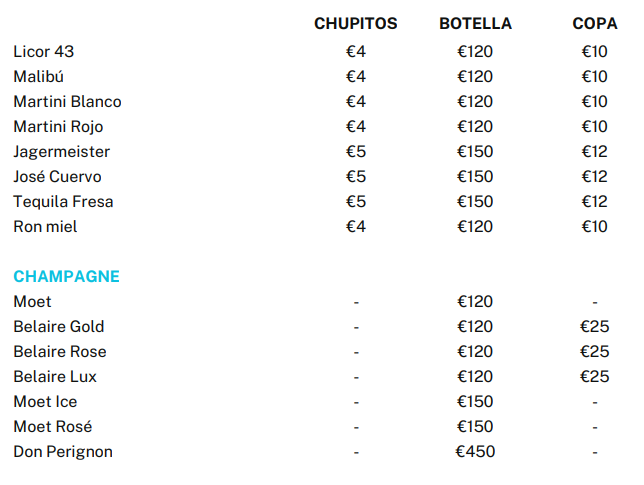Click the Belaire Rose champagne name
Image resolution: width=644 pixels, height=485 pixels.
click(60, 352)
